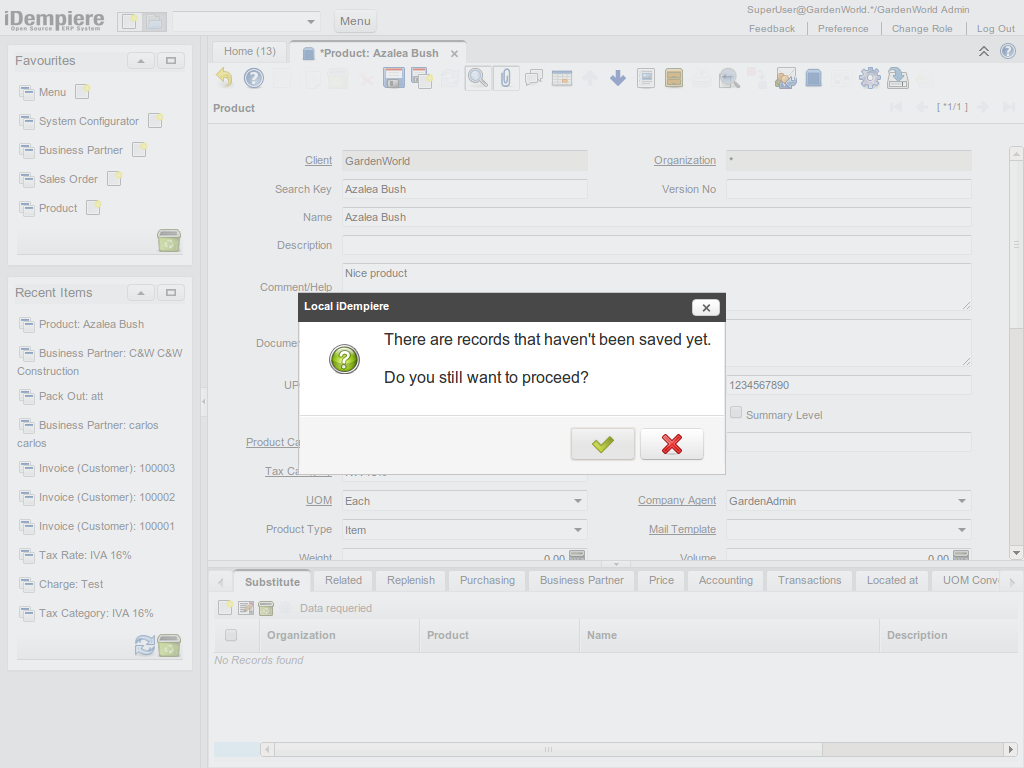Click the Log Out link
This screenshot has width=1024, height=768.
point(995,29)
